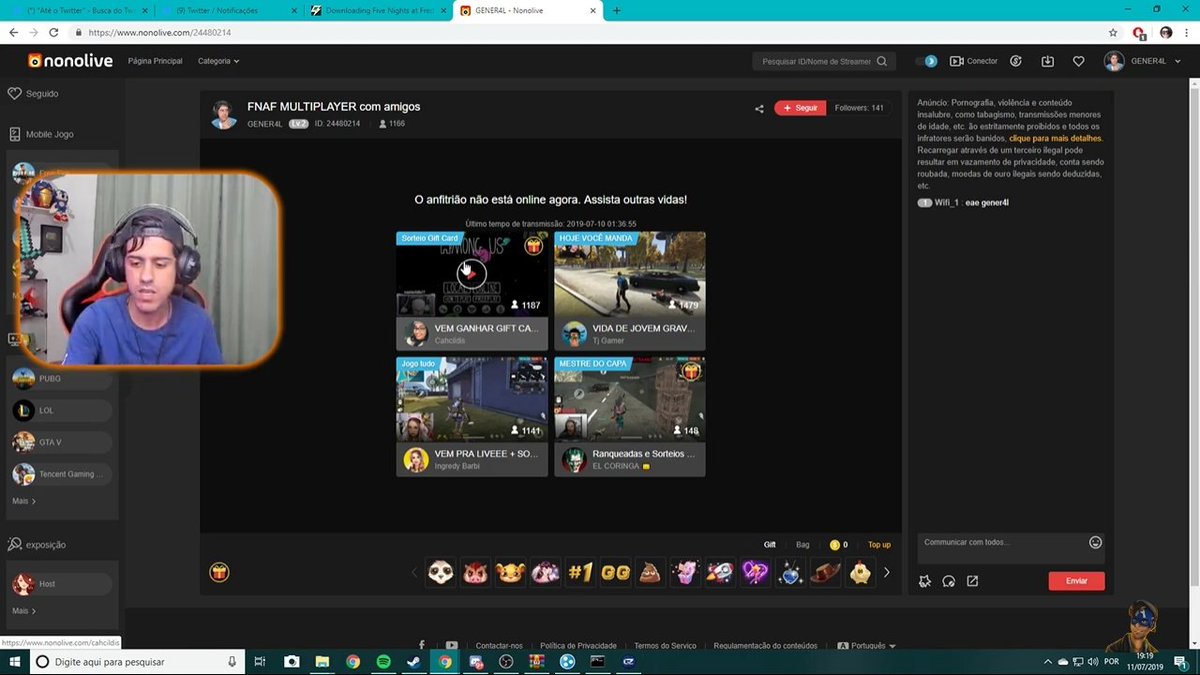Expand the GENER4L account menu

pyautogui.click(x=1160, y=61)
